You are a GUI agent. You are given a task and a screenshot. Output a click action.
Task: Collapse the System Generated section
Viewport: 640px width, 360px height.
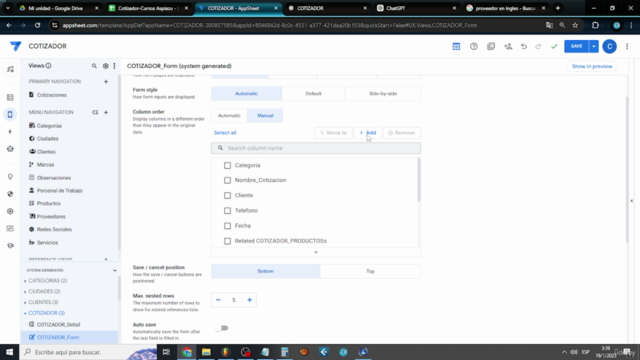coord(115,271)
